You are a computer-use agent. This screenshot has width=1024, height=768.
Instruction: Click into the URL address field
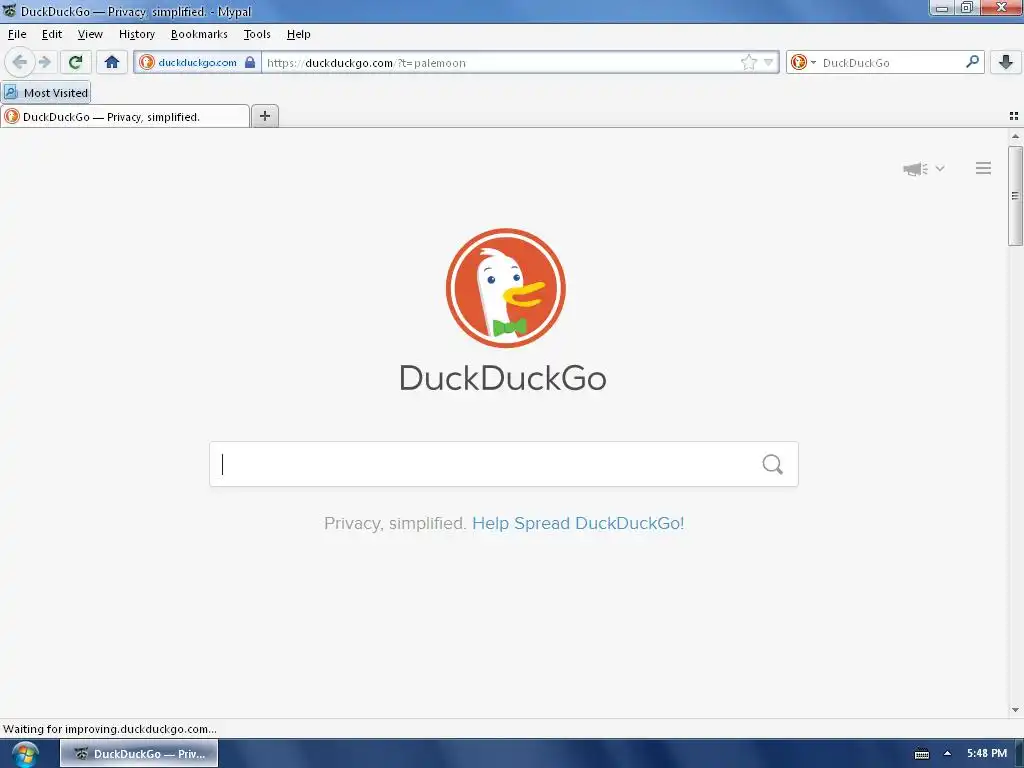(500, 63)
